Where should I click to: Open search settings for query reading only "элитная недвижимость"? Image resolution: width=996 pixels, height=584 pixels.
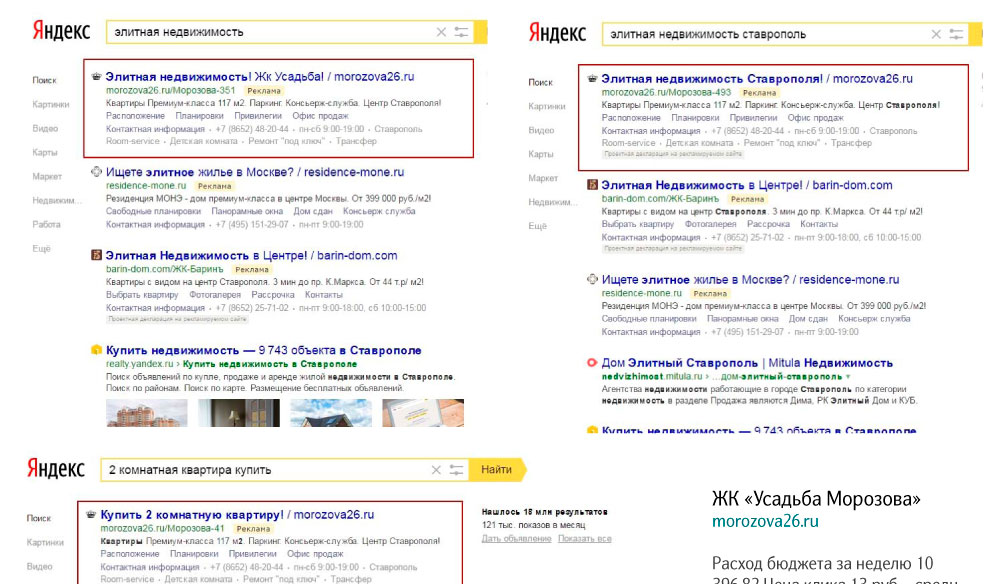tap(461, 32)
